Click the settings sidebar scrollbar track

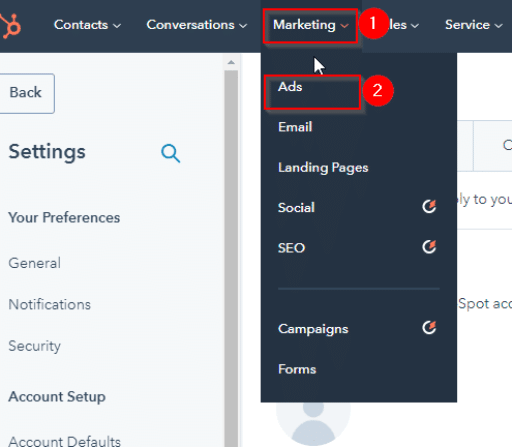point(231,258)
